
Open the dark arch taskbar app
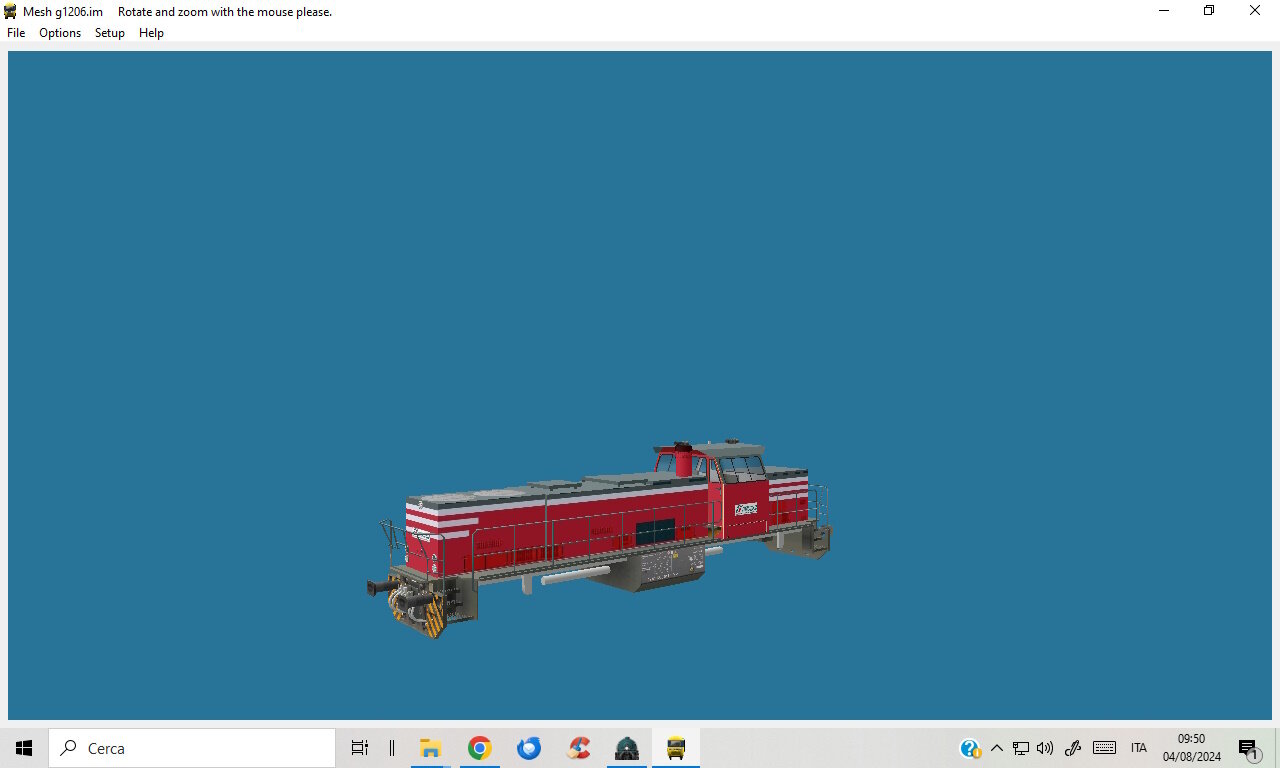627,748
